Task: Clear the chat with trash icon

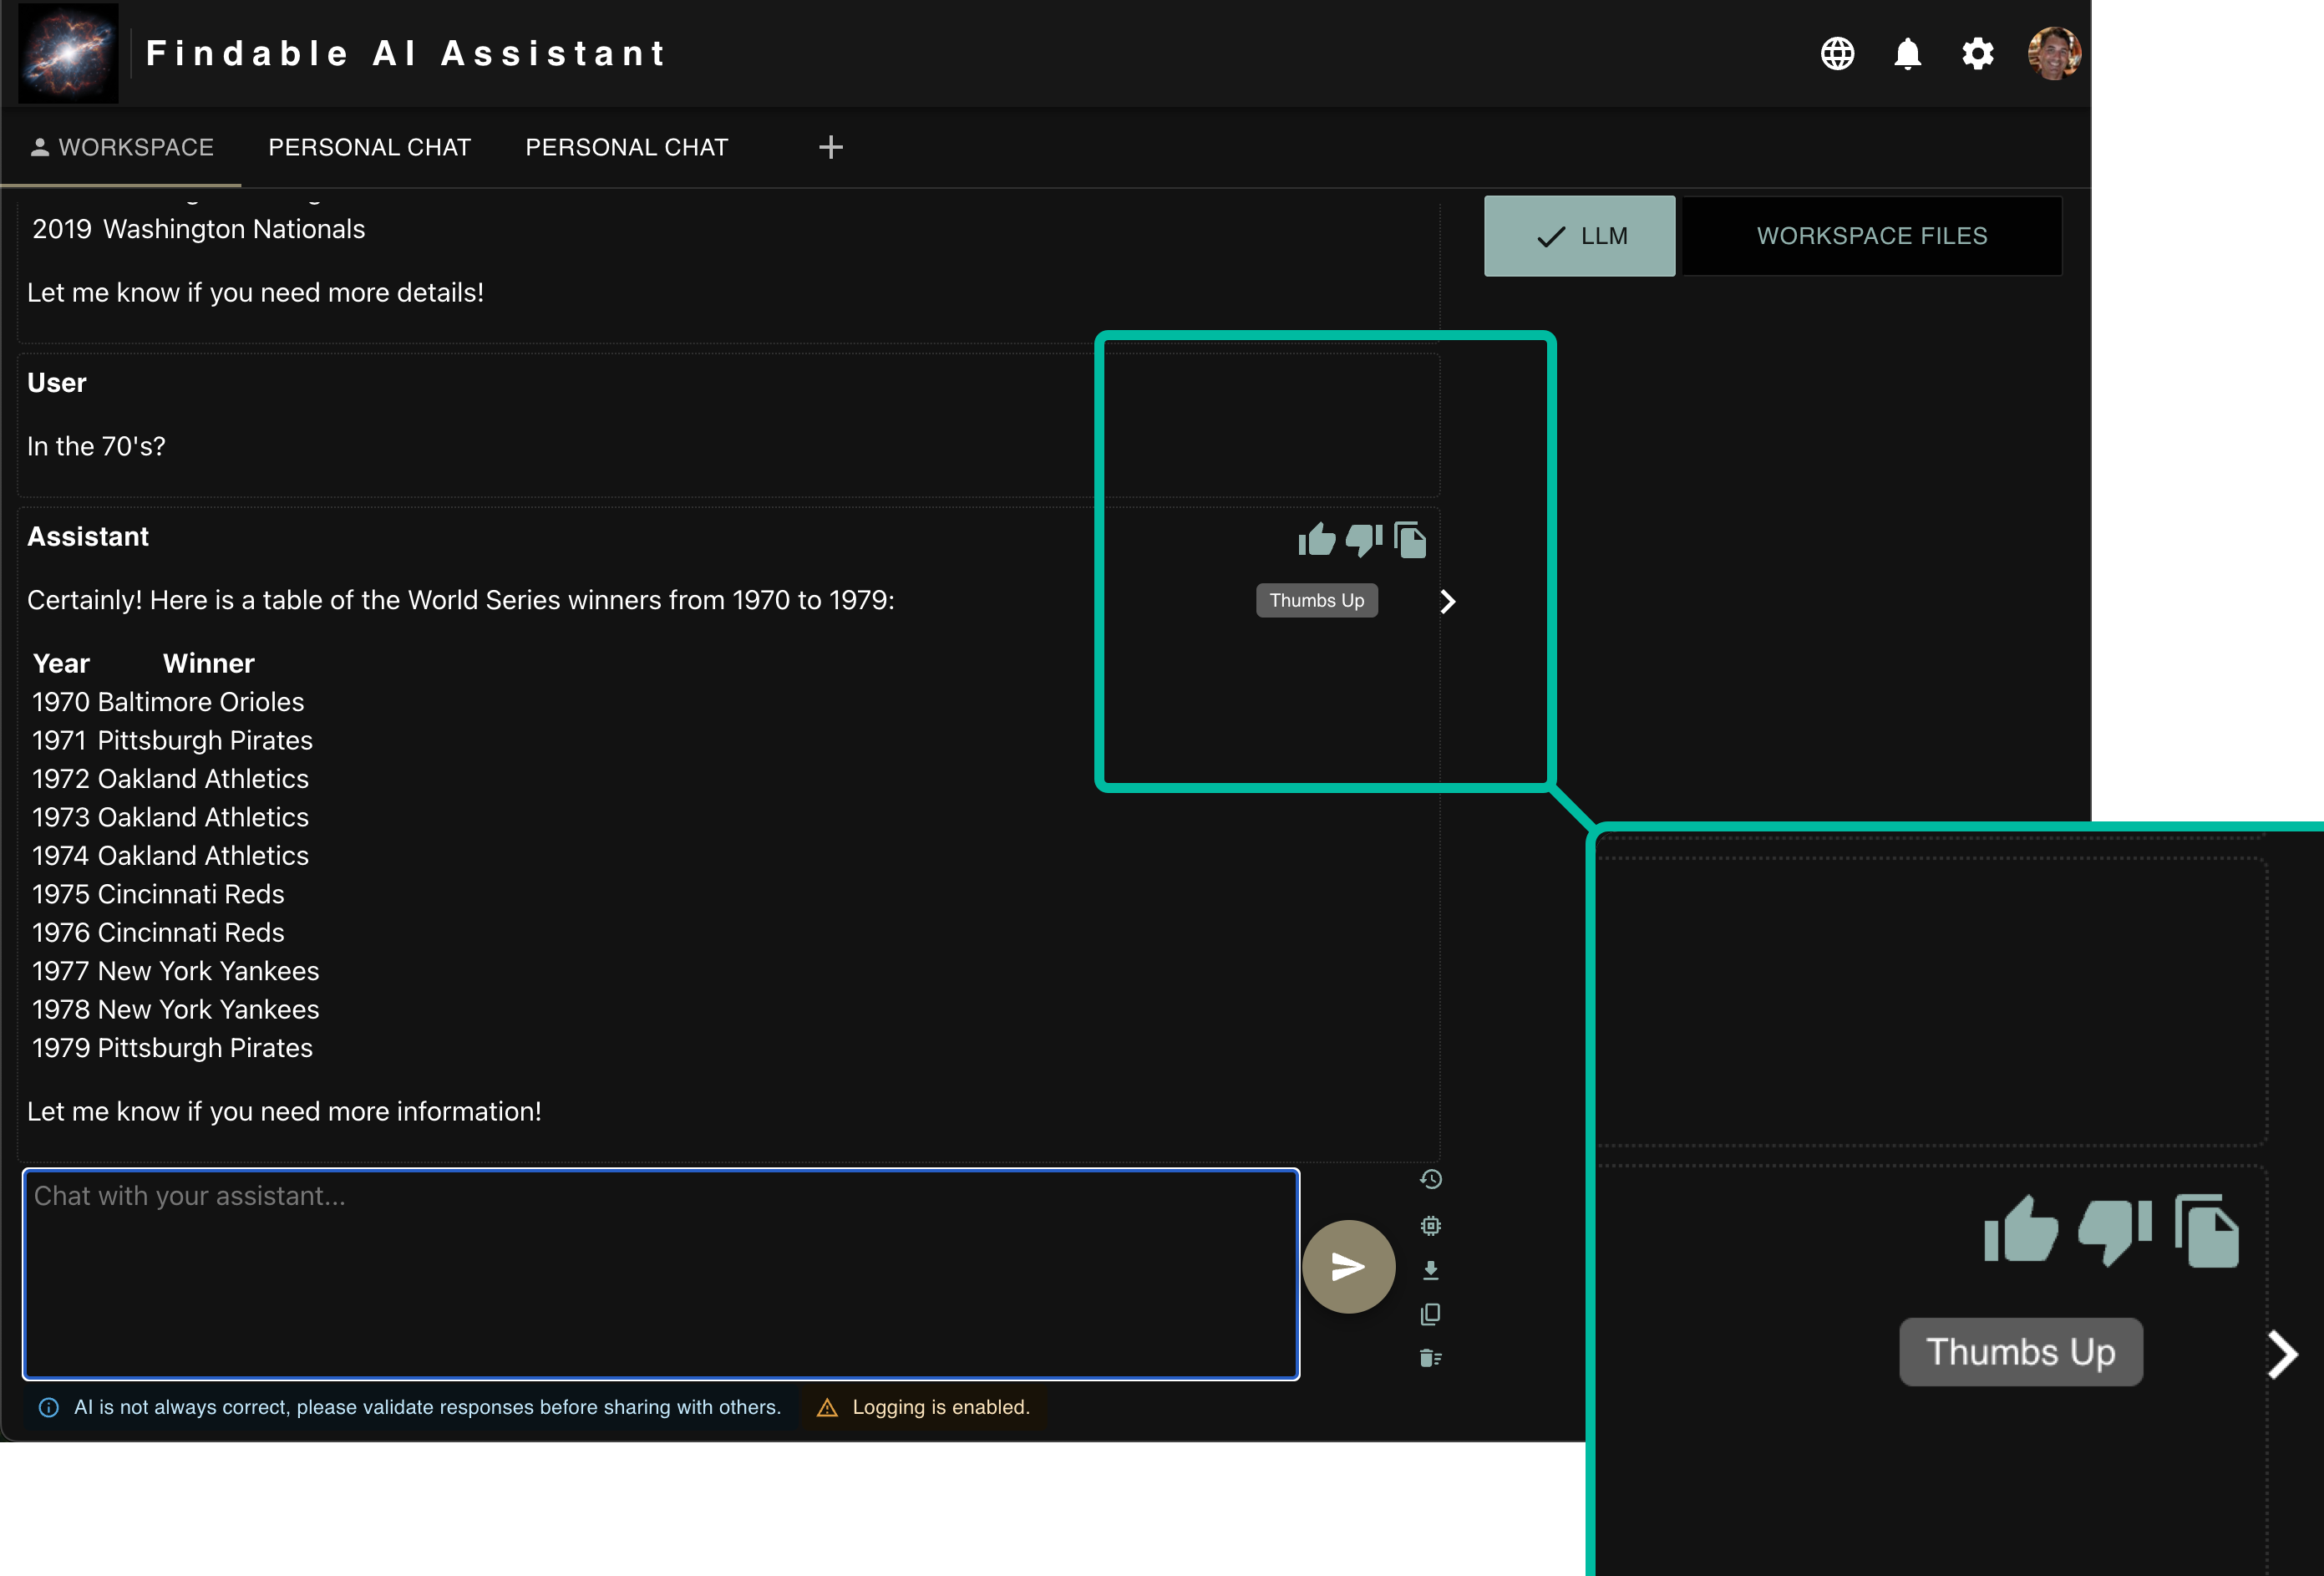Action: (x=1430, y=1358)
